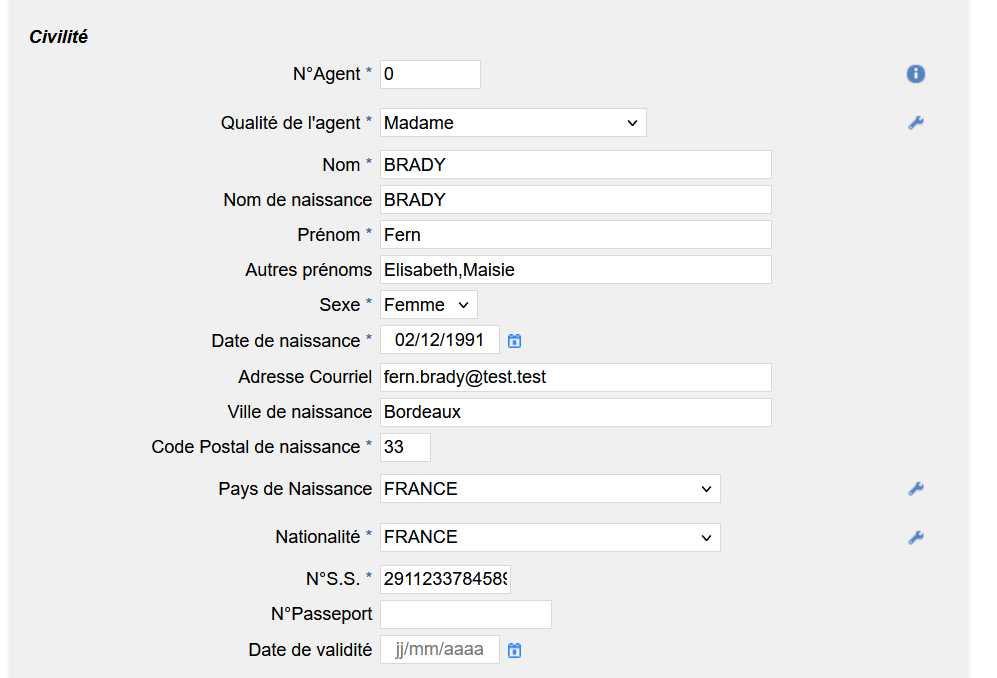Click the blue info icon beside N°Agent
997x678 pixels.
[x=915, y=74]
